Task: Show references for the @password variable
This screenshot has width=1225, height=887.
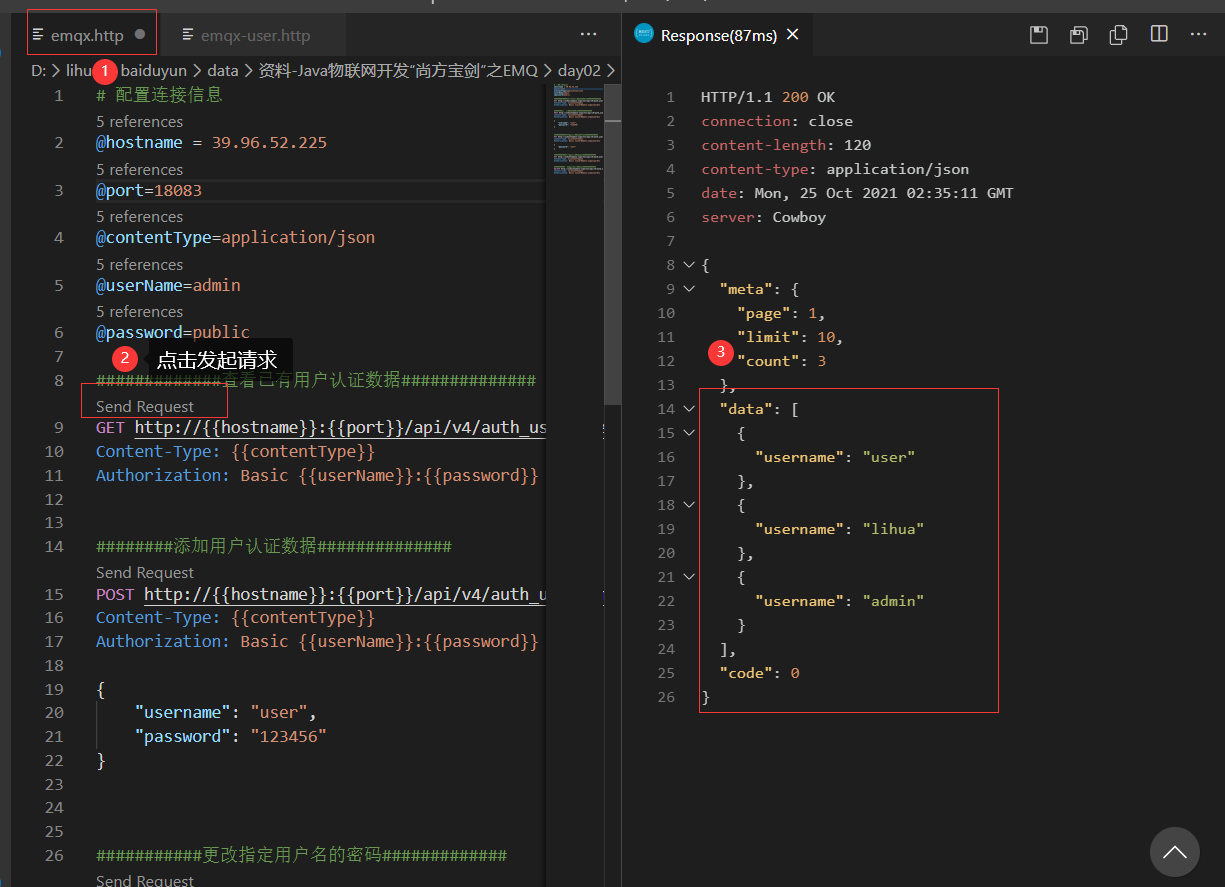Action: pyautogui.click(x=139, y=311)
